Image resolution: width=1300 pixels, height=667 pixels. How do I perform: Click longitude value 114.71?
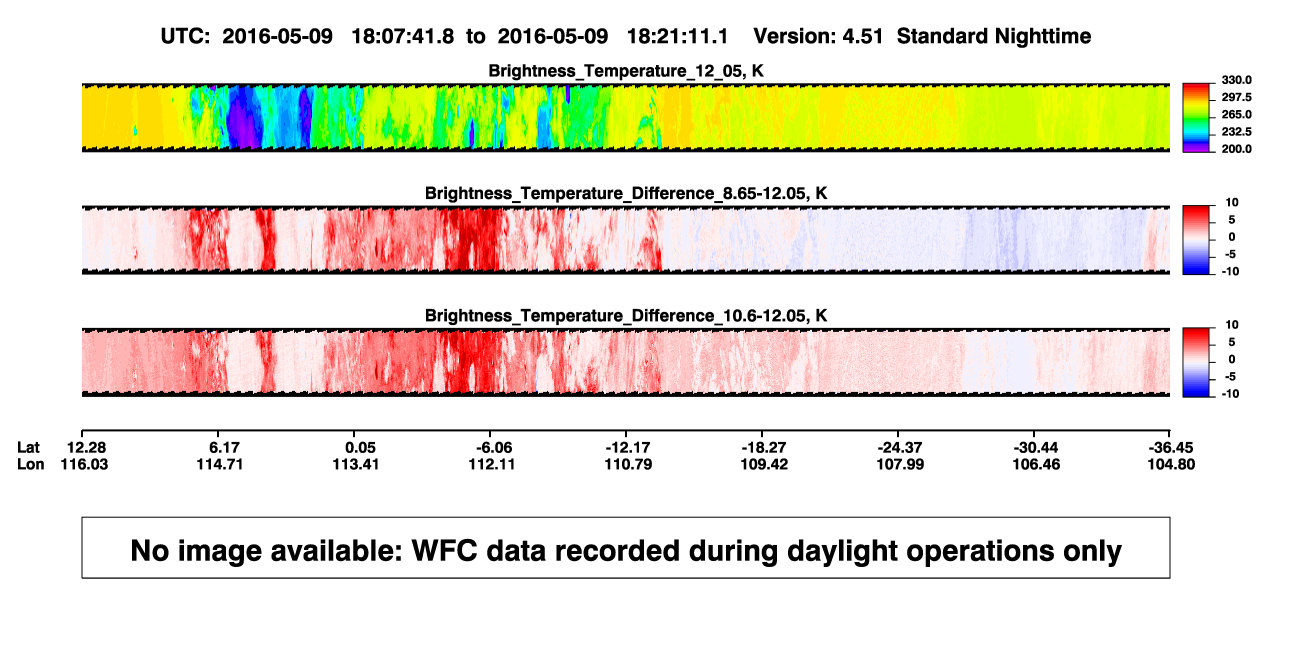tap(222, 464)
